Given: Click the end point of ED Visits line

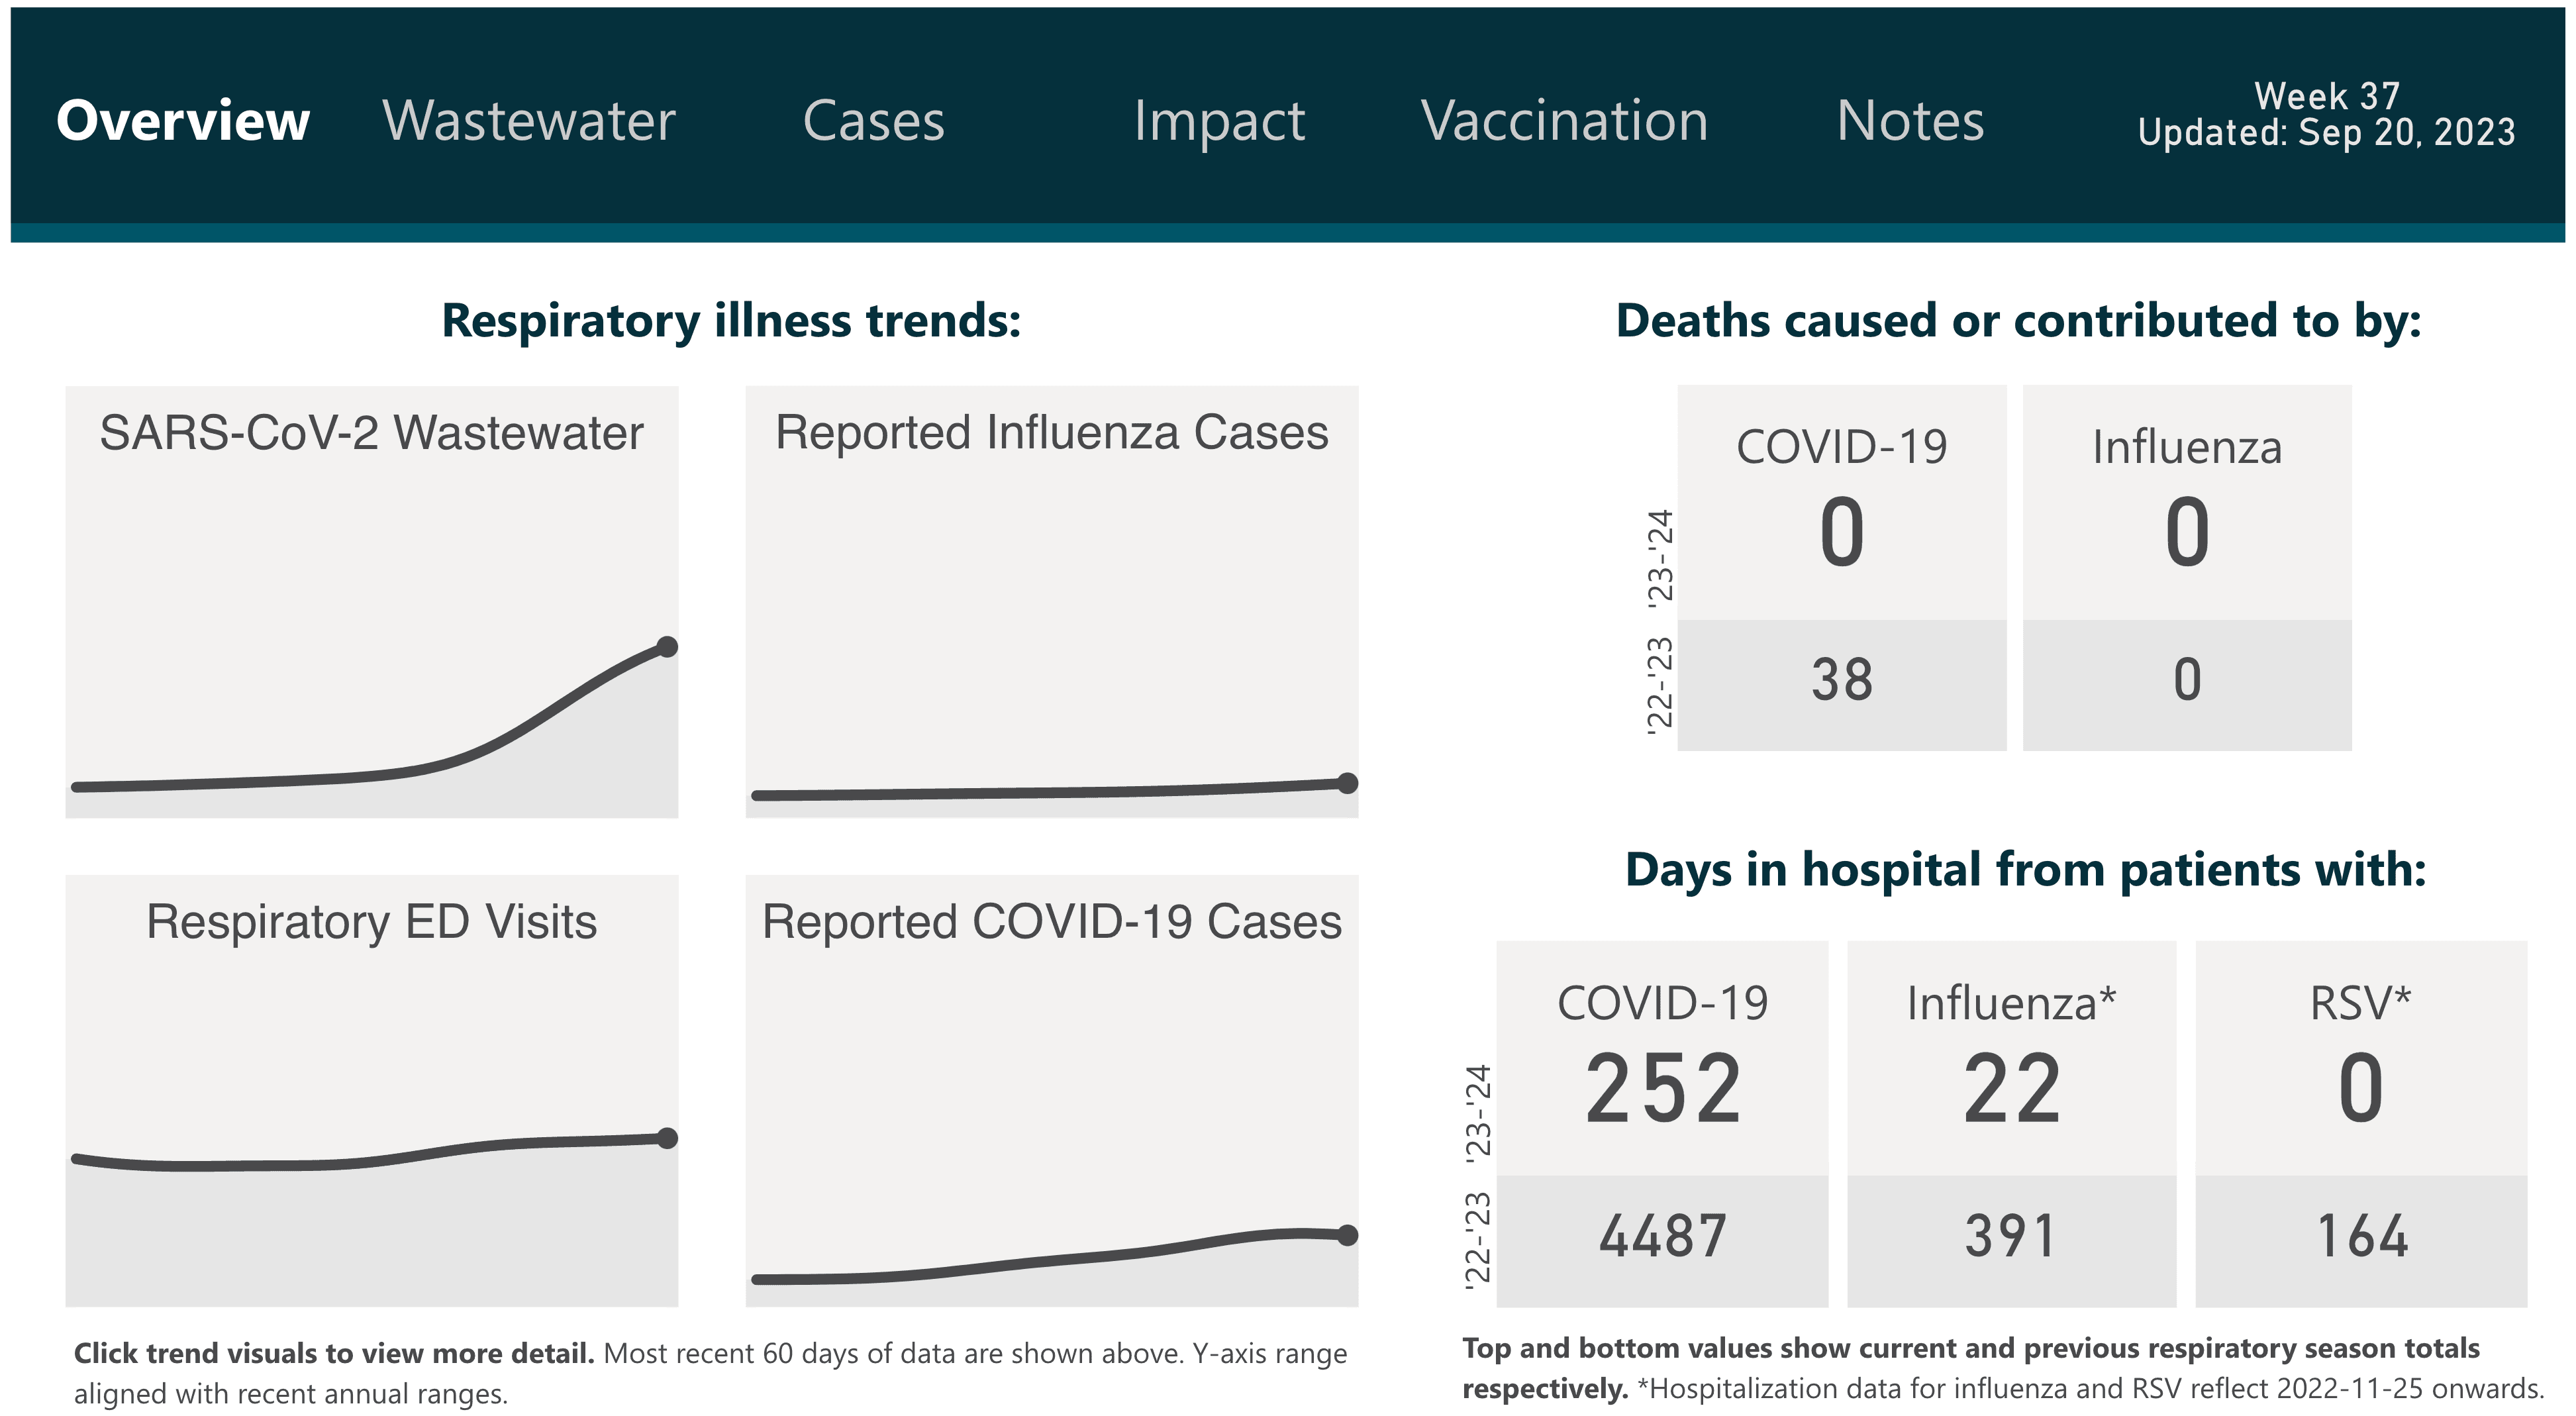Looking at the screenshot, I should [x=667, y=1138].
